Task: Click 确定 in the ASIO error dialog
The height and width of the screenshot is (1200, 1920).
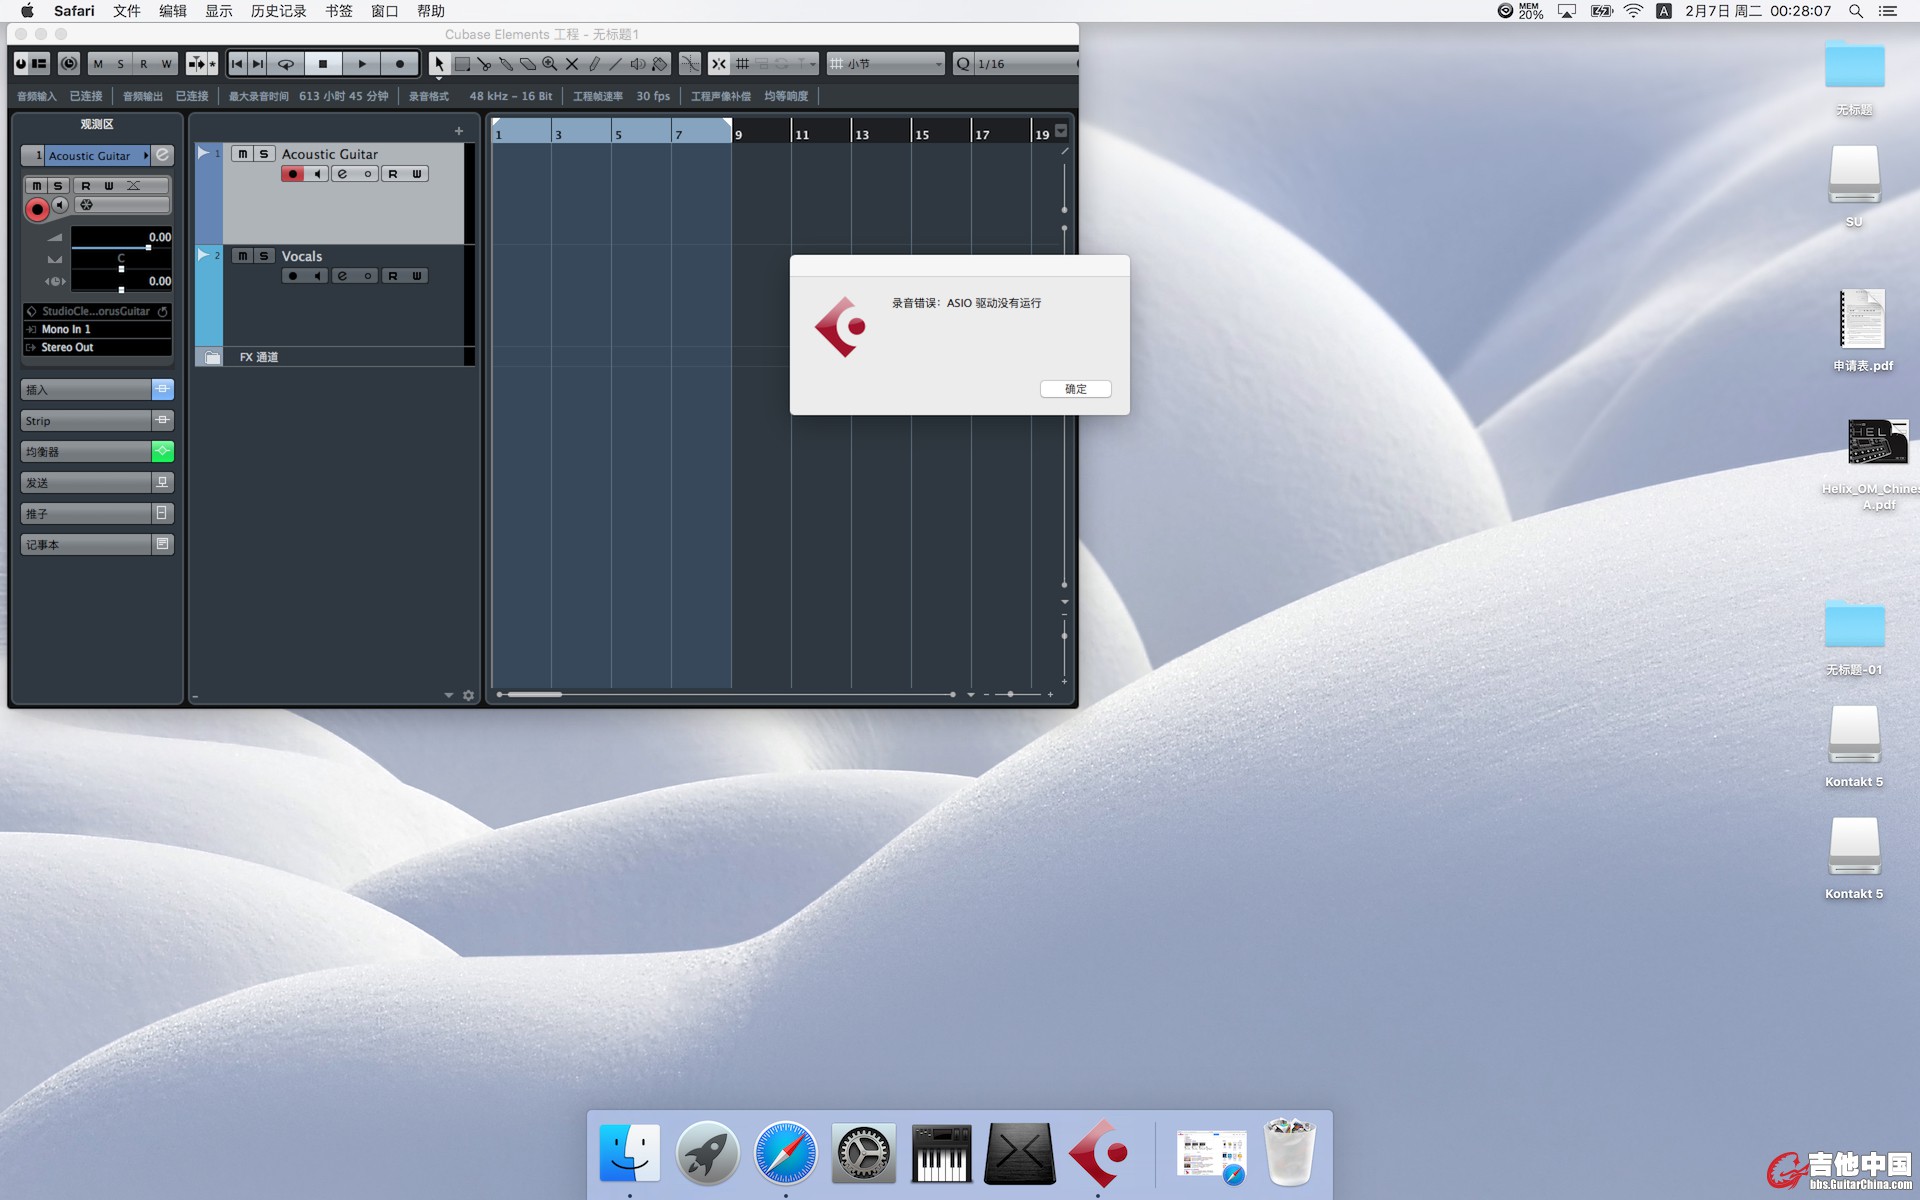Action: [1075, 389]
